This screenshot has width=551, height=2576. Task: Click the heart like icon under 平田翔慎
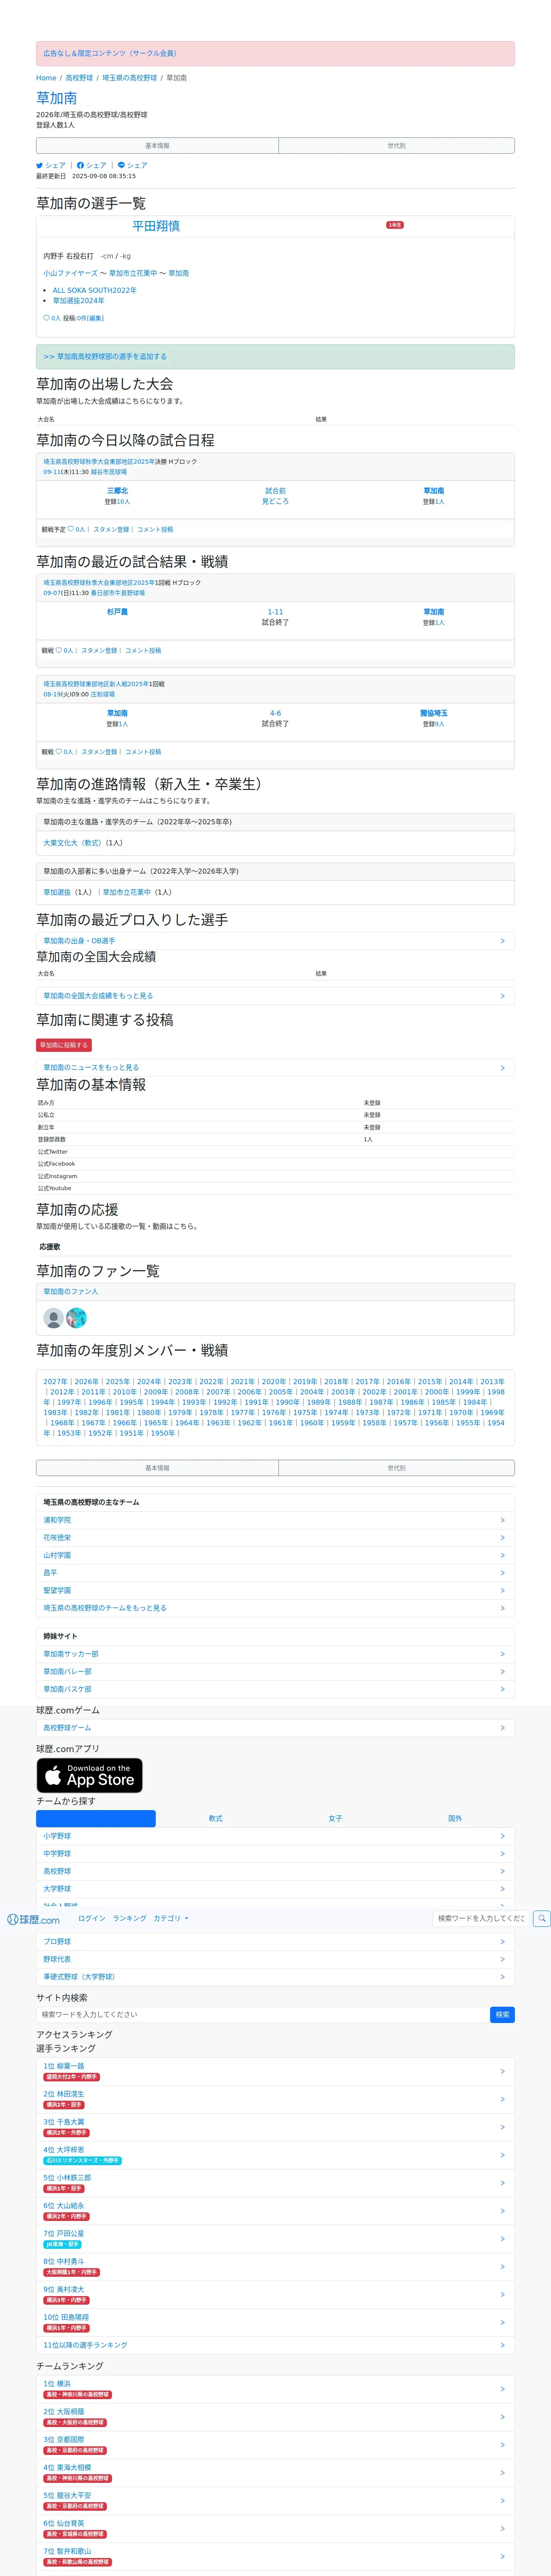tap(46, 318)
